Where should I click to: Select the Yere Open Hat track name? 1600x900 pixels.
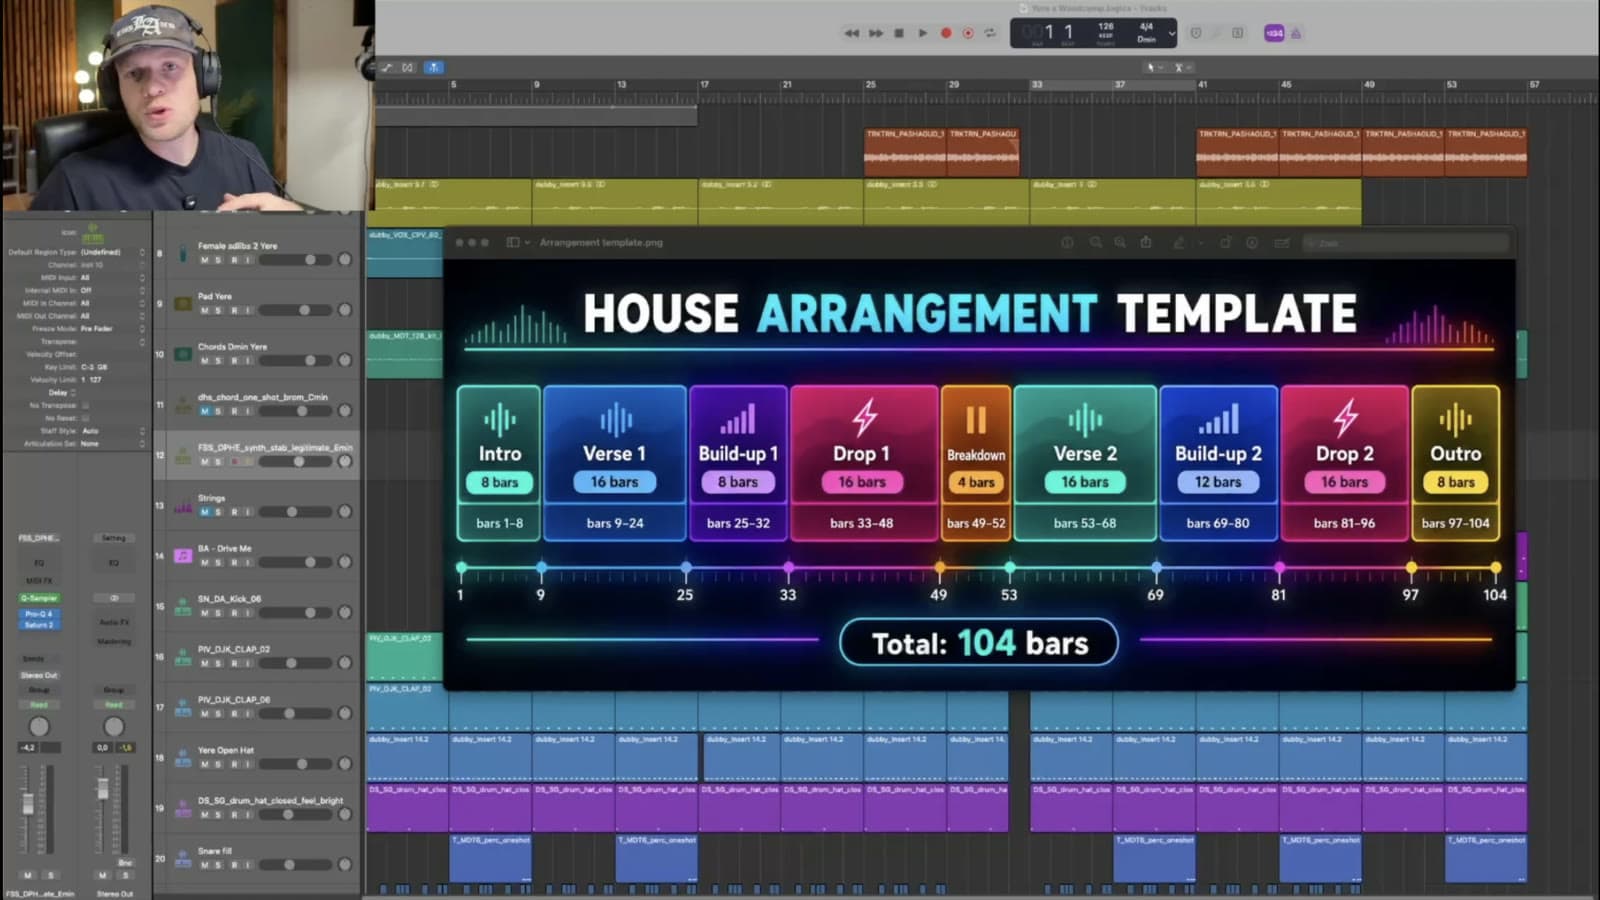pyautogui.click(x=226, y=750)
